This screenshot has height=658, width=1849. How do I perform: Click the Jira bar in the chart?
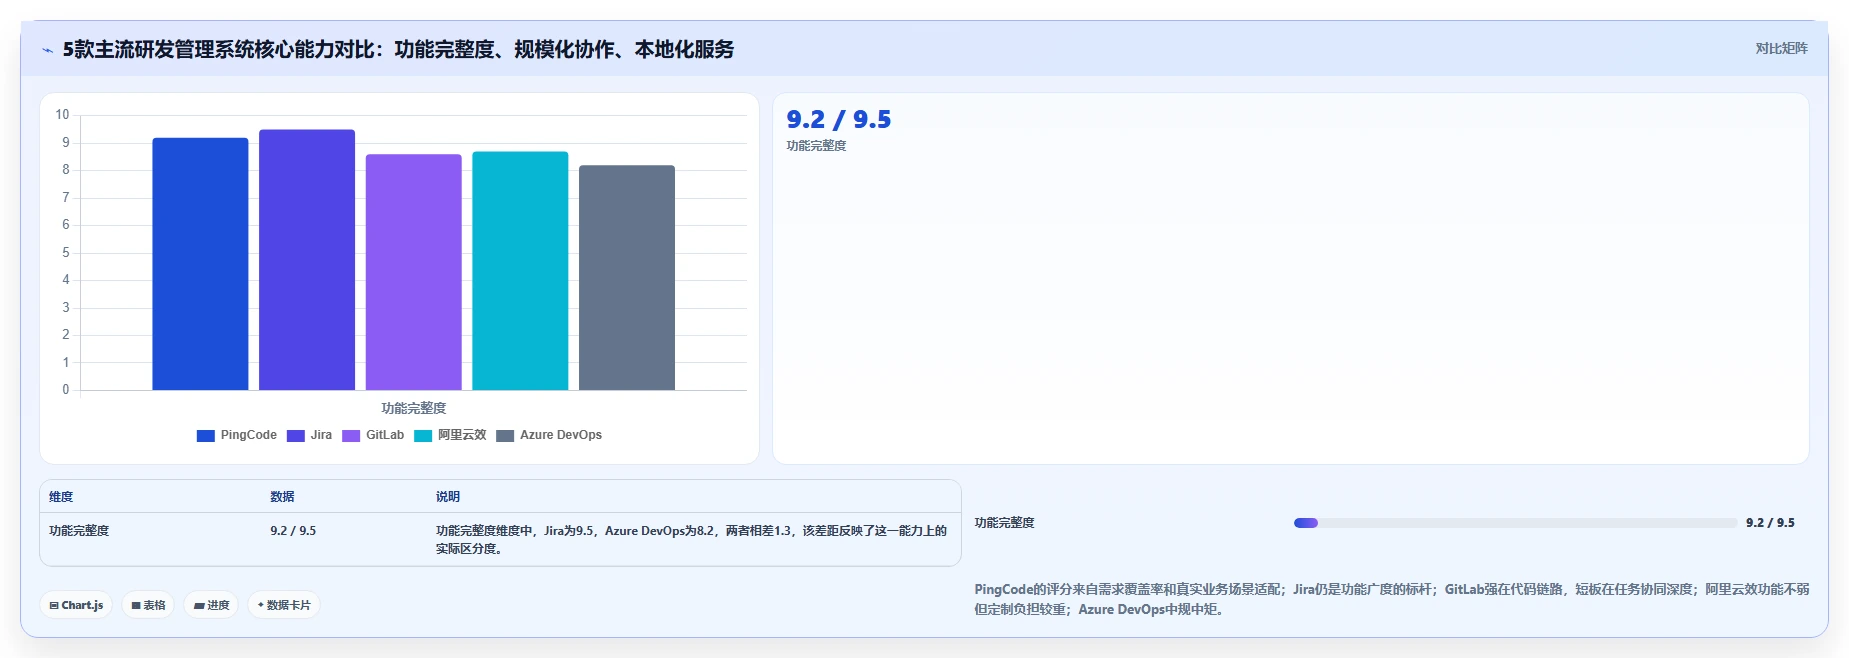tap(307, 260)
